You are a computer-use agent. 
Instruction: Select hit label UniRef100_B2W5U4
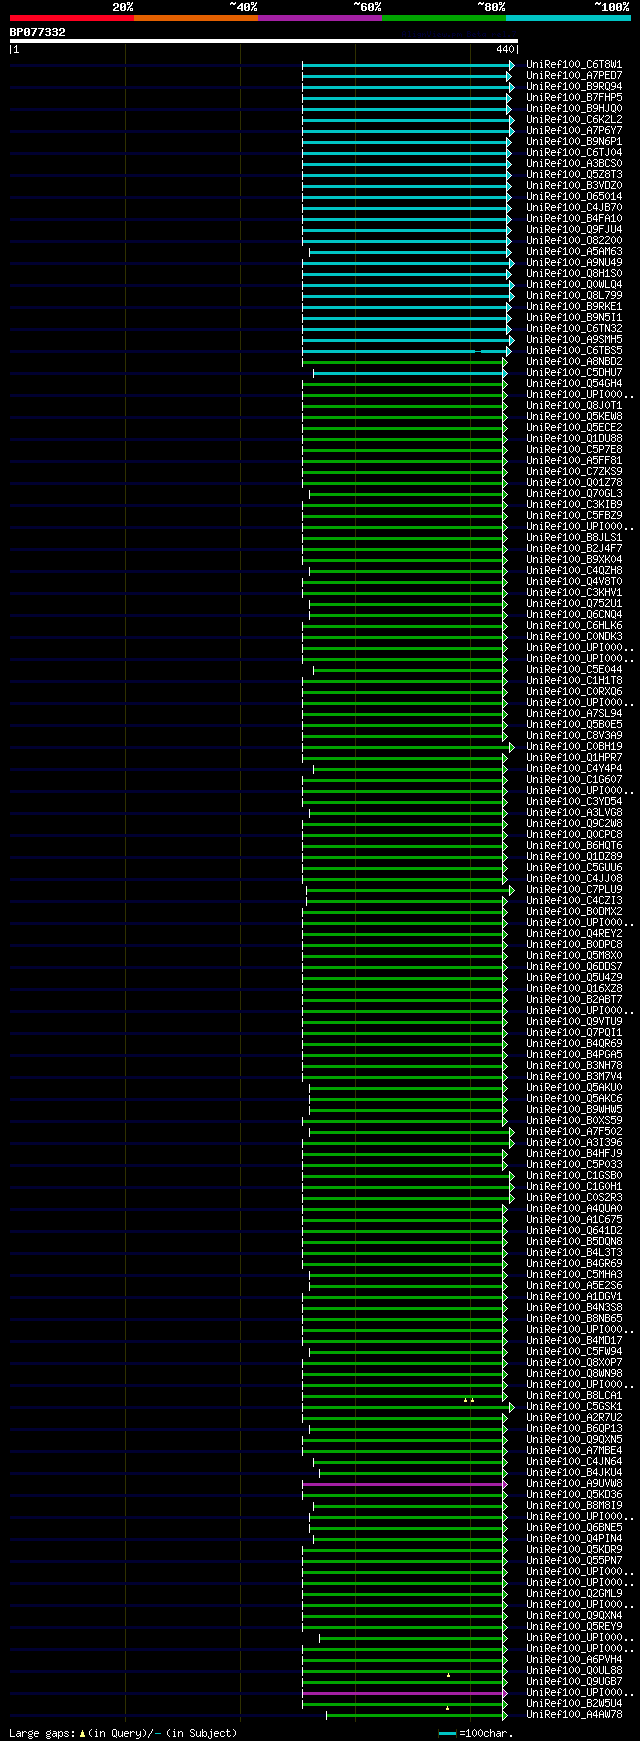tap(574, 1704)
